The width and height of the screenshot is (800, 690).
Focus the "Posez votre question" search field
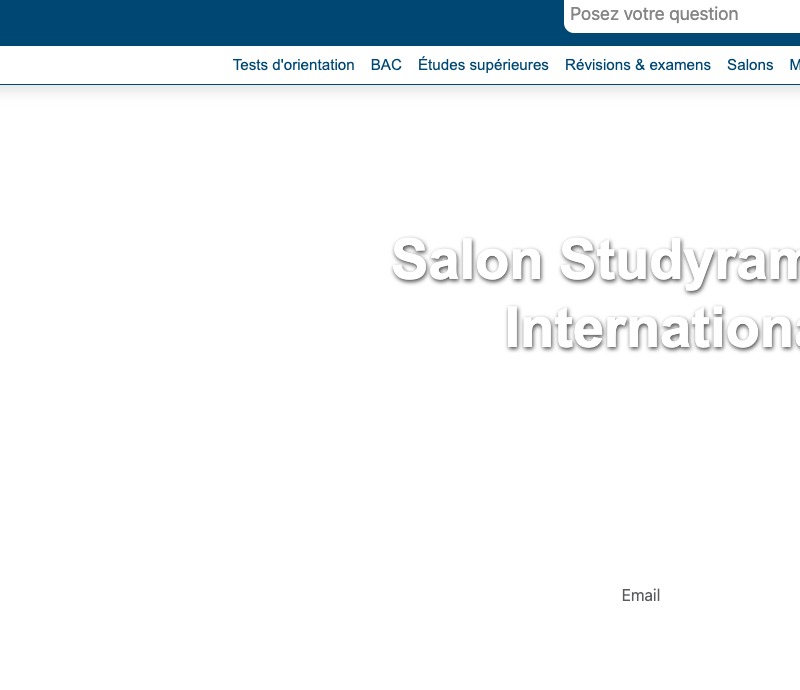click(x=682, y=14)
